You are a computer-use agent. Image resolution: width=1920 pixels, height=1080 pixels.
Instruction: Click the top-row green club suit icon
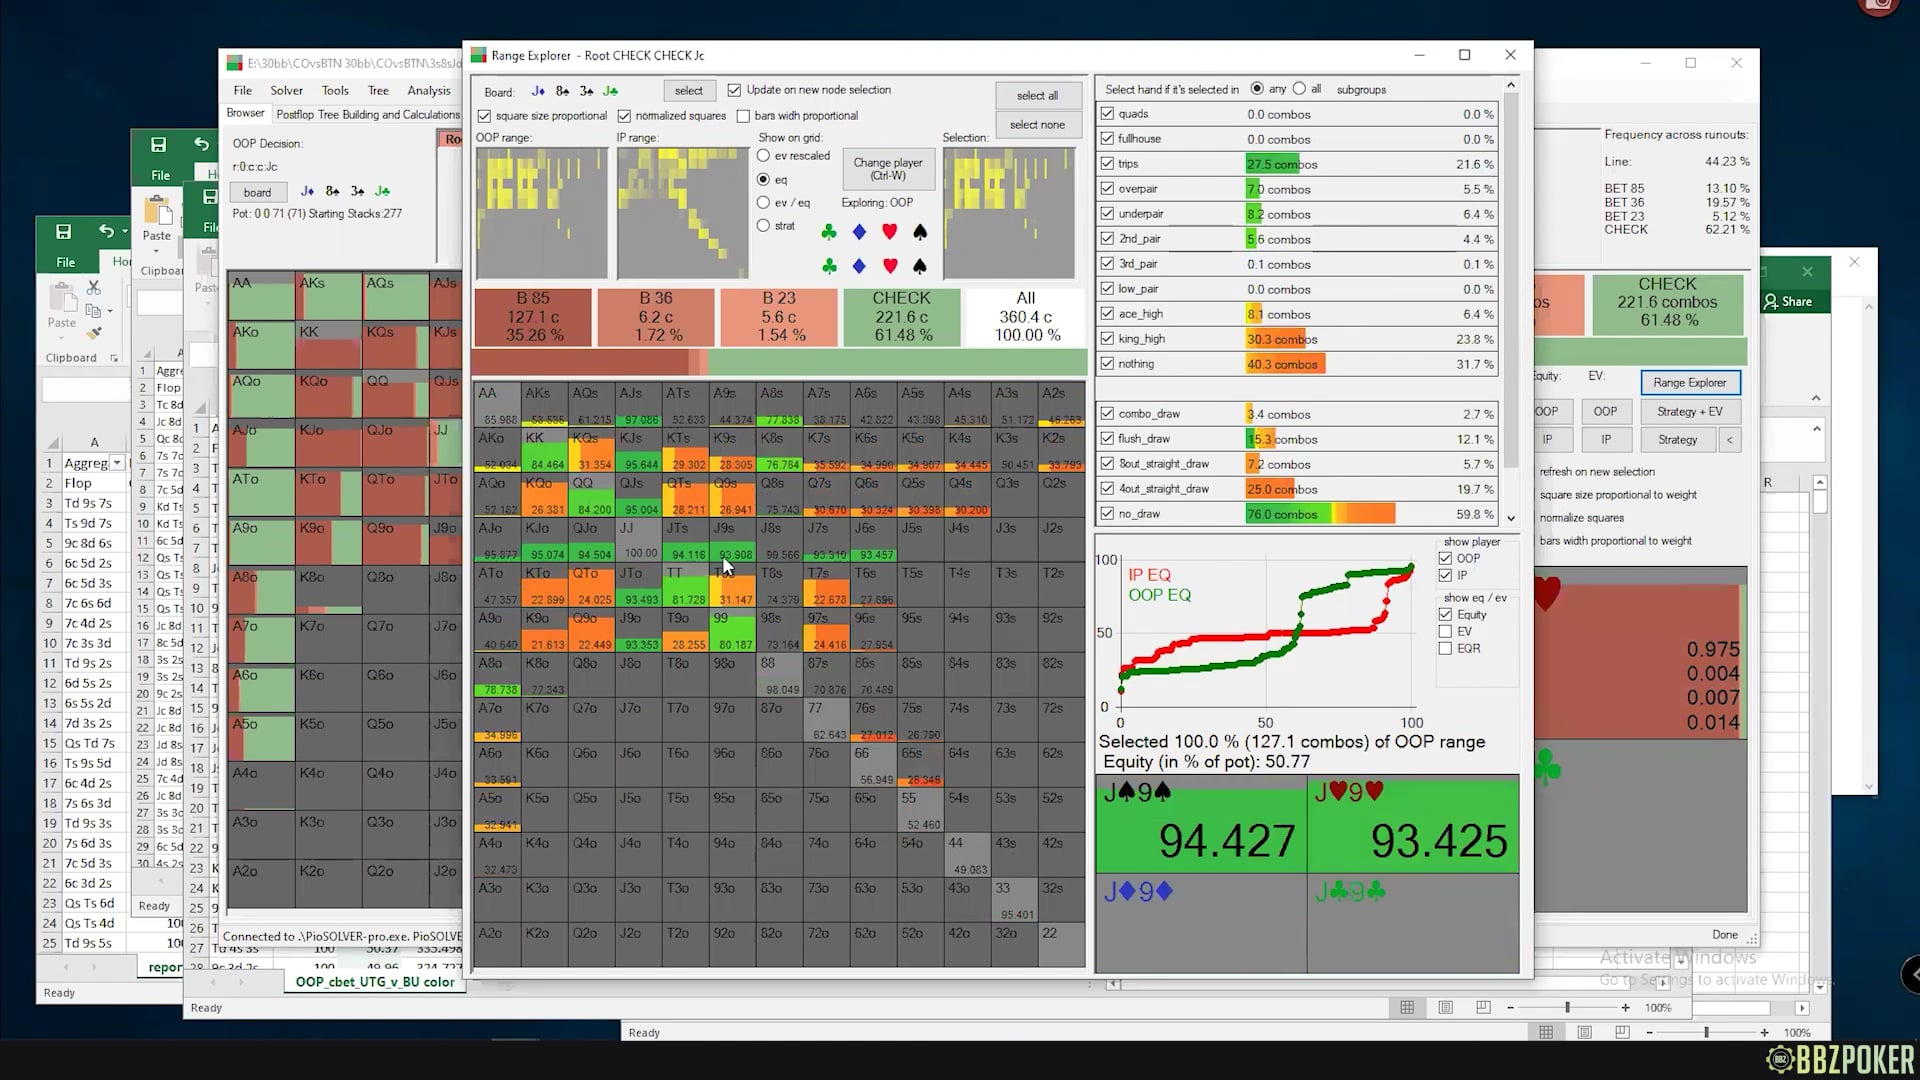pyautogui.click(x=829, y=232)
